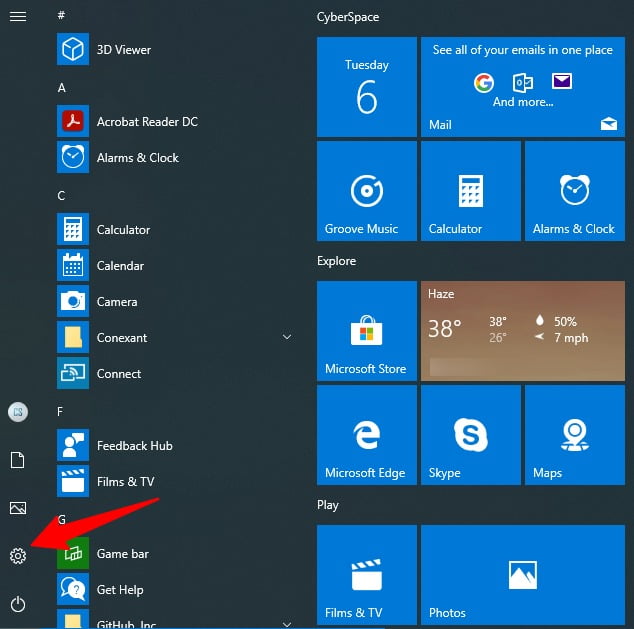Image resolution: width=634 pixels, height=629 pixels.
Task: Expand the Conexant folder chevron
Action: [x=287, y=337]
